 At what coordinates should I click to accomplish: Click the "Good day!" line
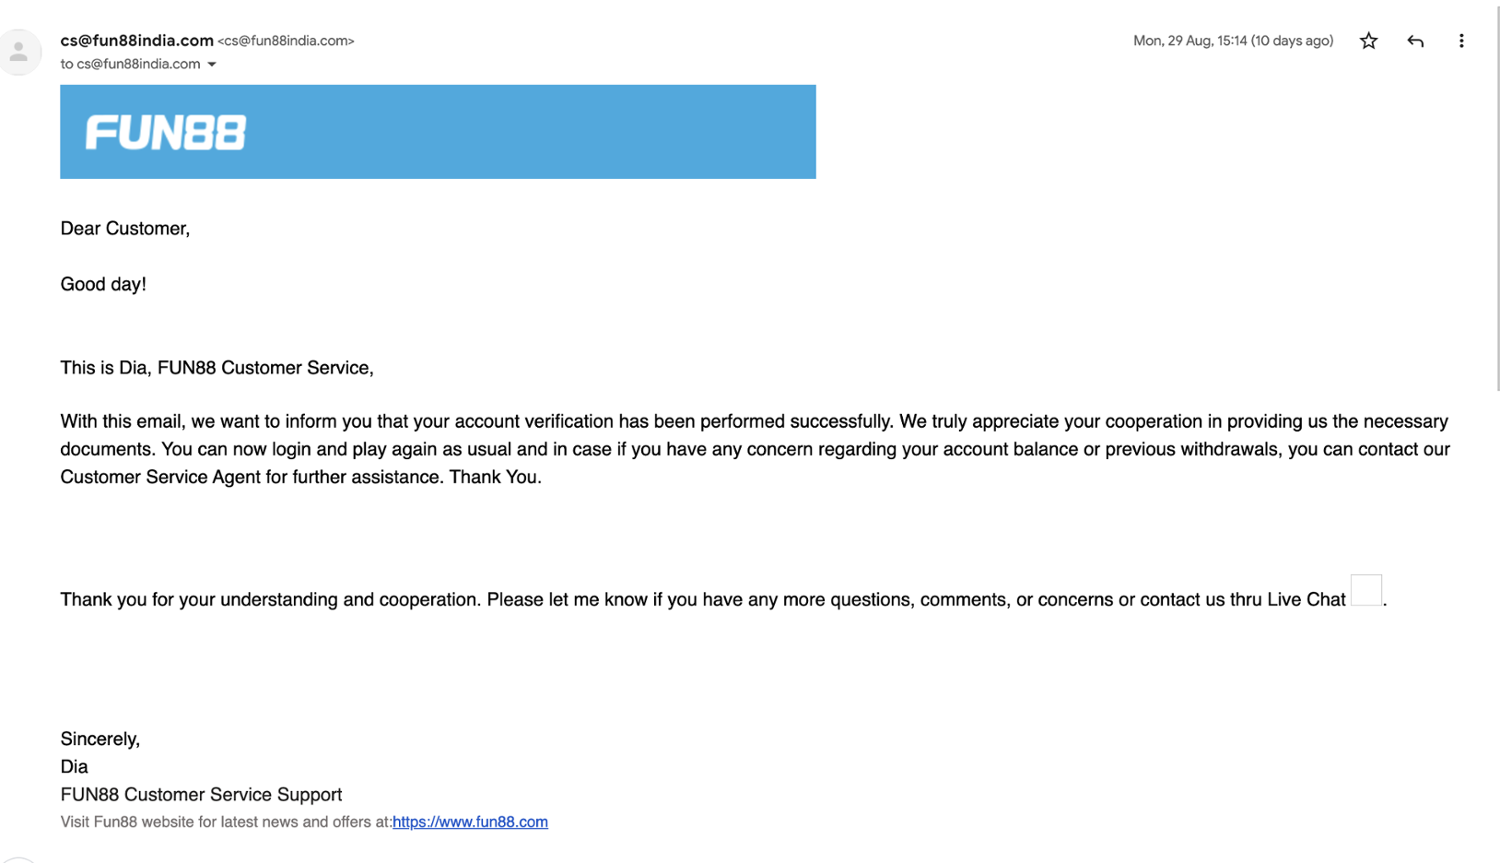pyautogui.click(x=103, y=285)
